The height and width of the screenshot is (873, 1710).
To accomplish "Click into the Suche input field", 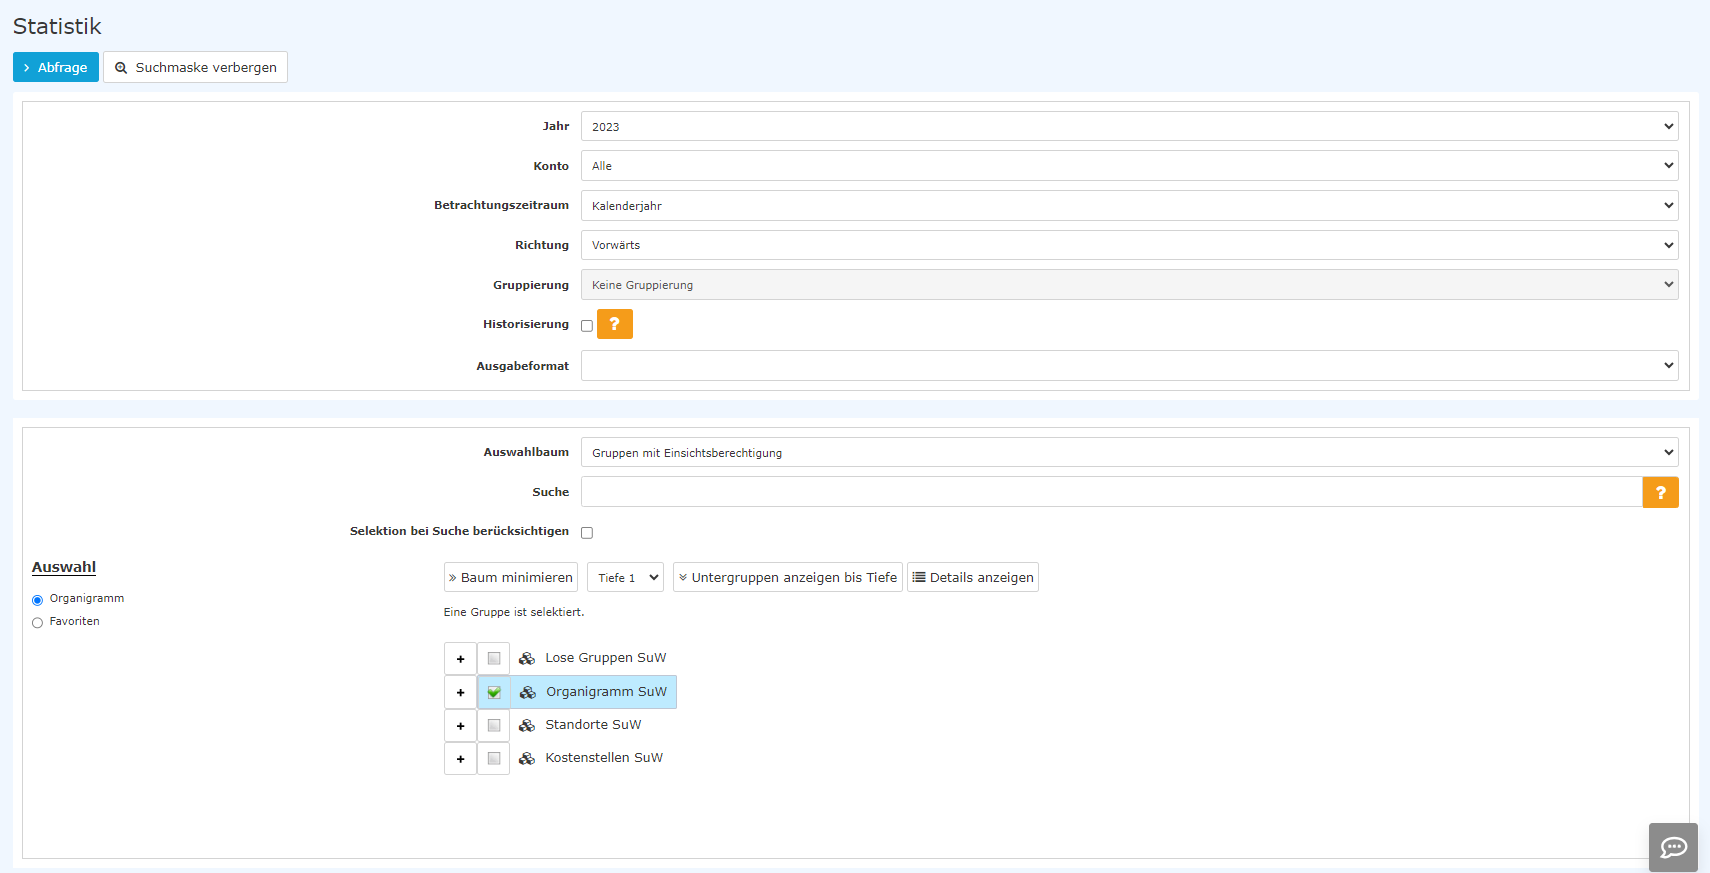I will click(1111, 492).
